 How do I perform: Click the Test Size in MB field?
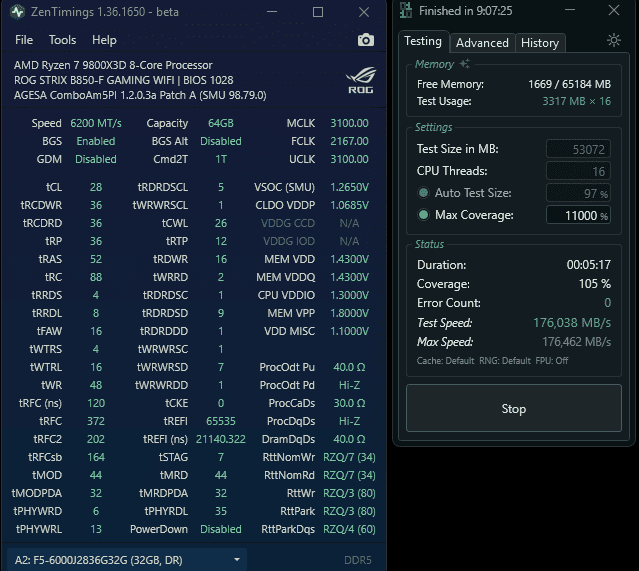[x=578, y=149]
